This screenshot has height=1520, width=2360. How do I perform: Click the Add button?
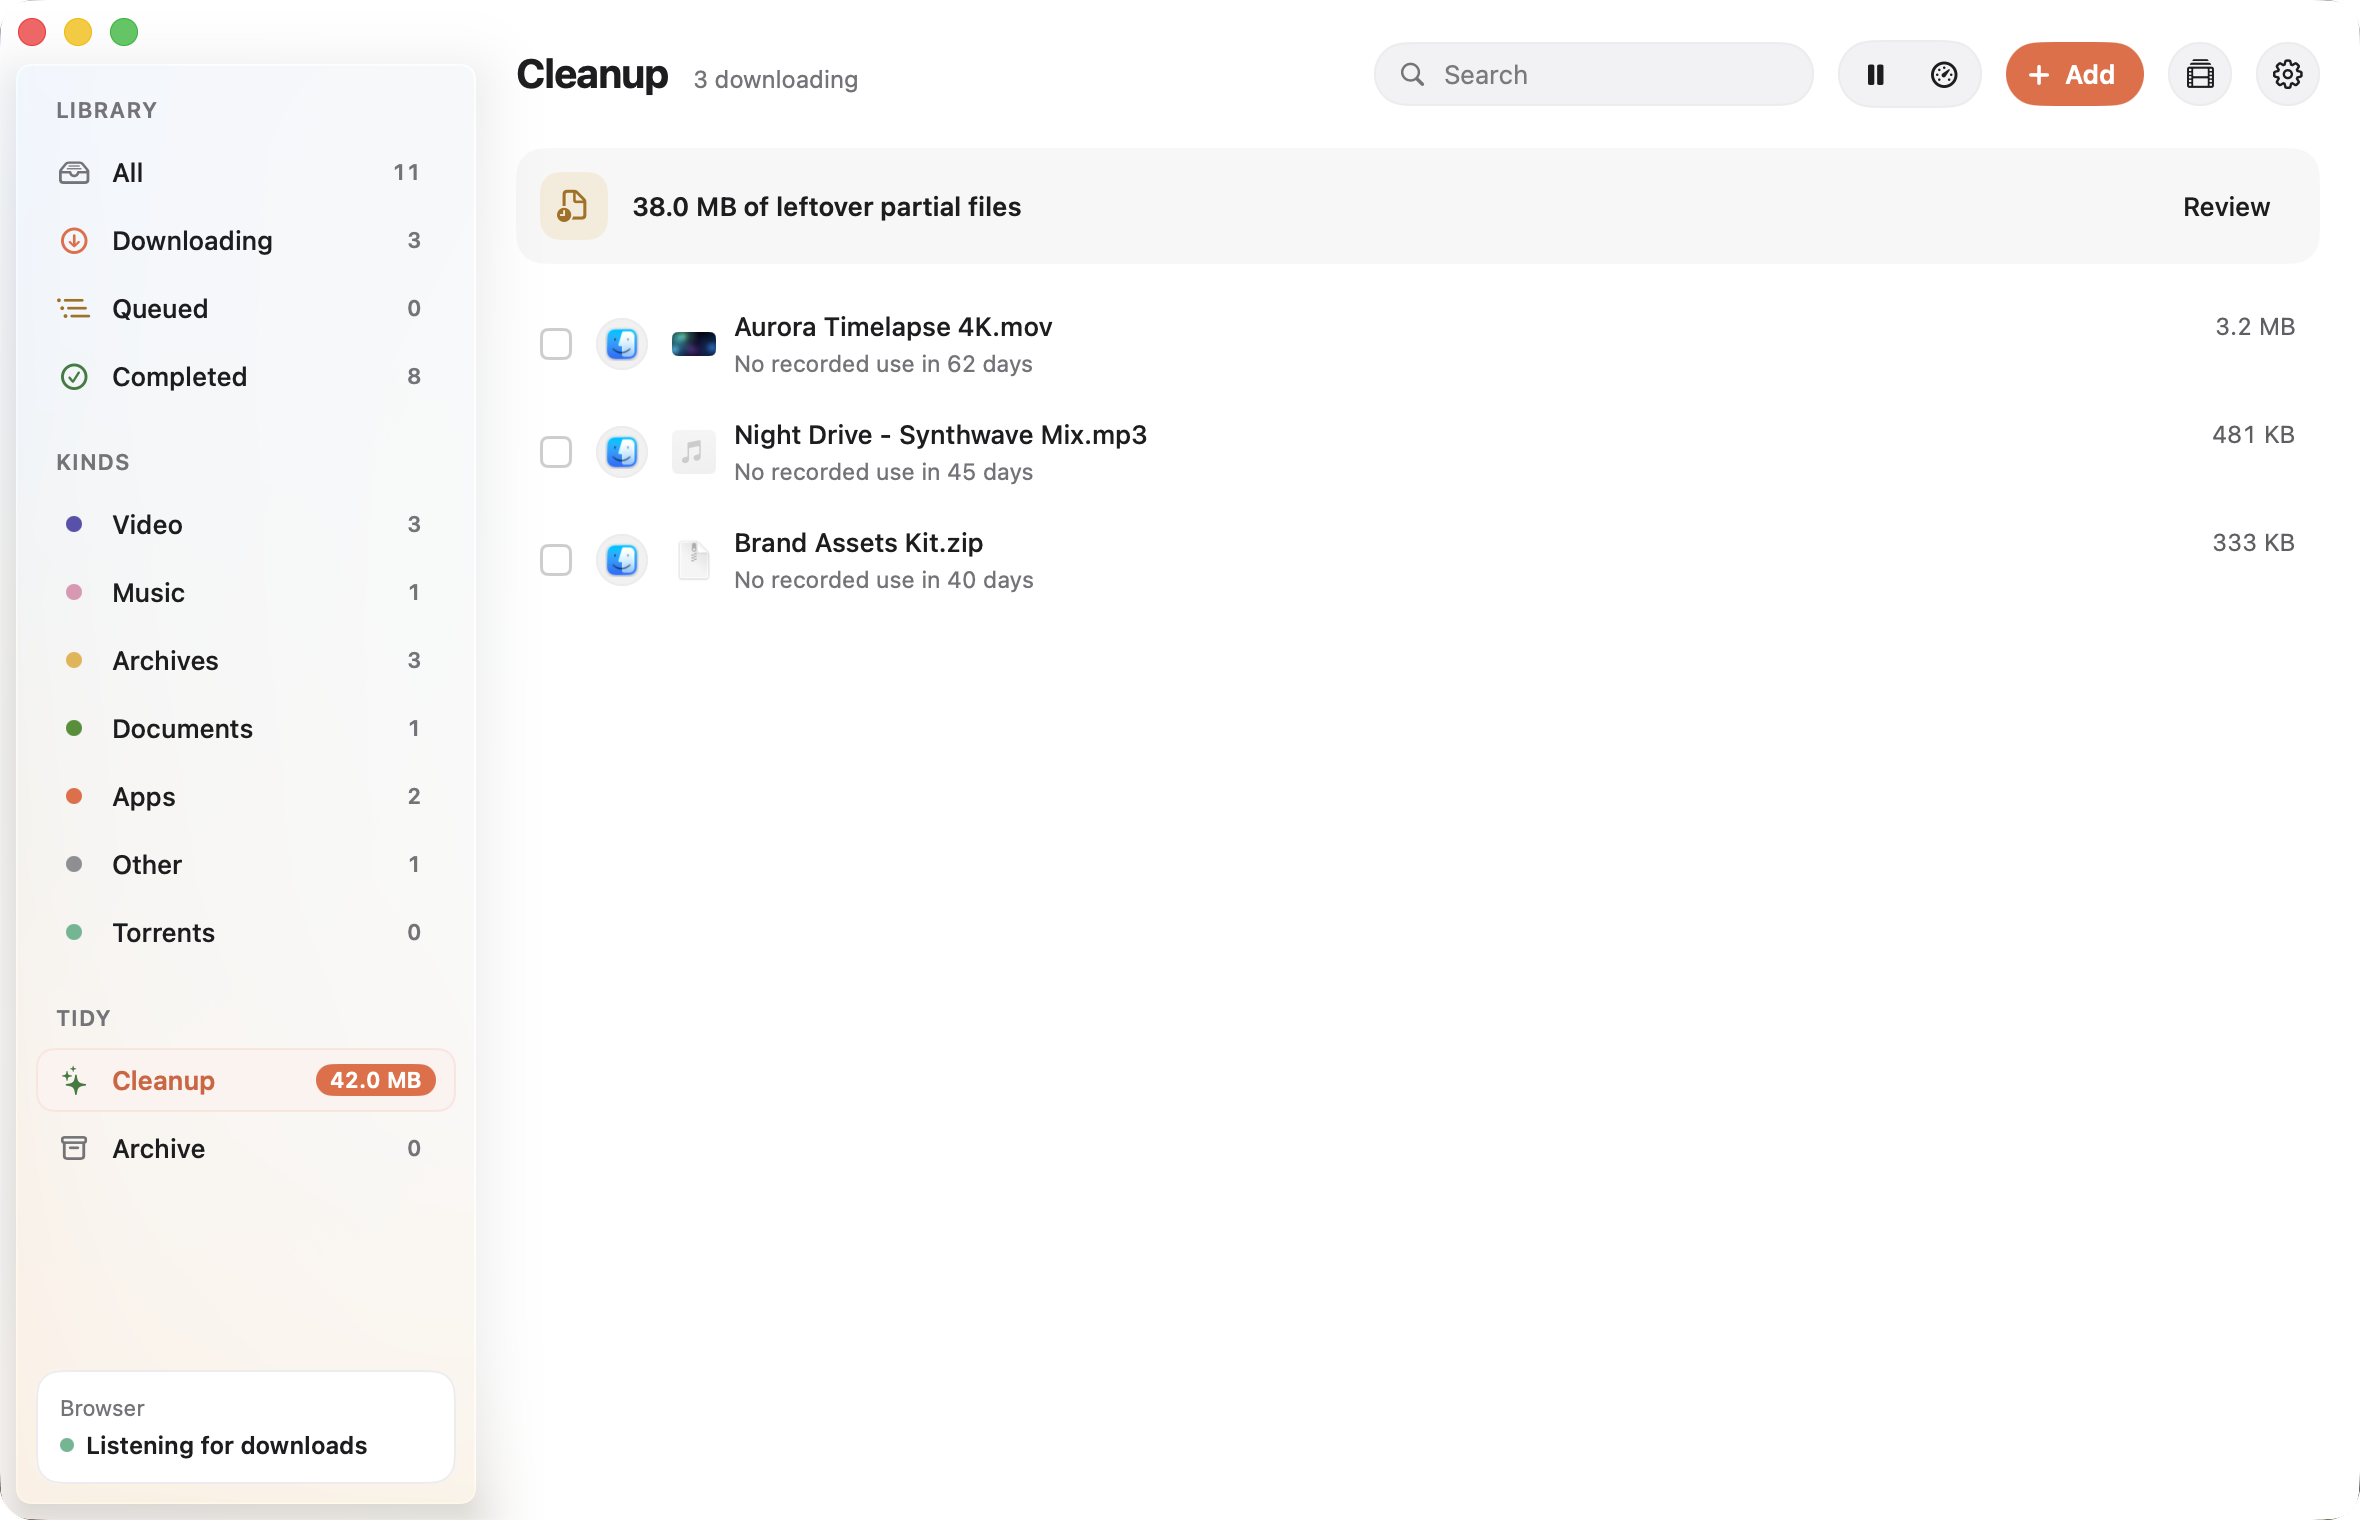pos(2074,75)
